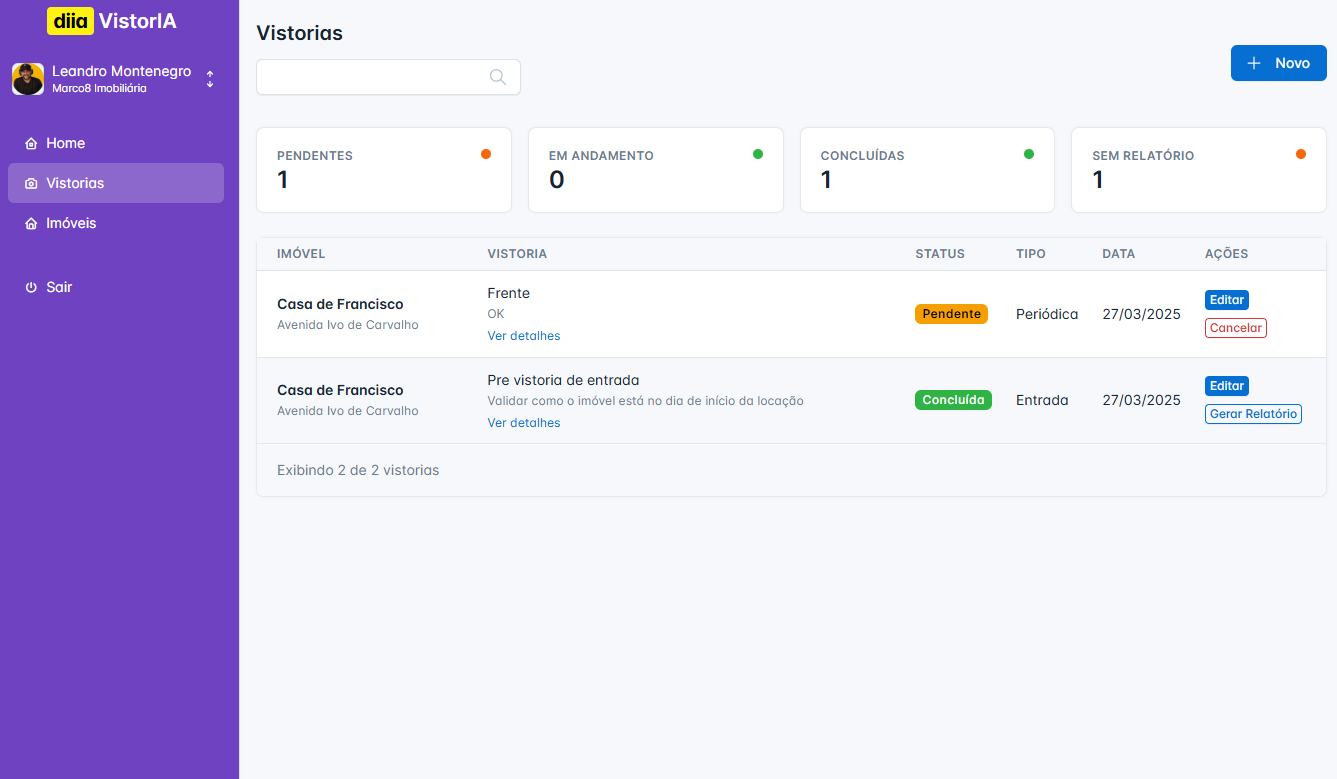This screenshot has width=1337, height=779.
Task: Click the diia VistorIA logo
Action: 112,20
